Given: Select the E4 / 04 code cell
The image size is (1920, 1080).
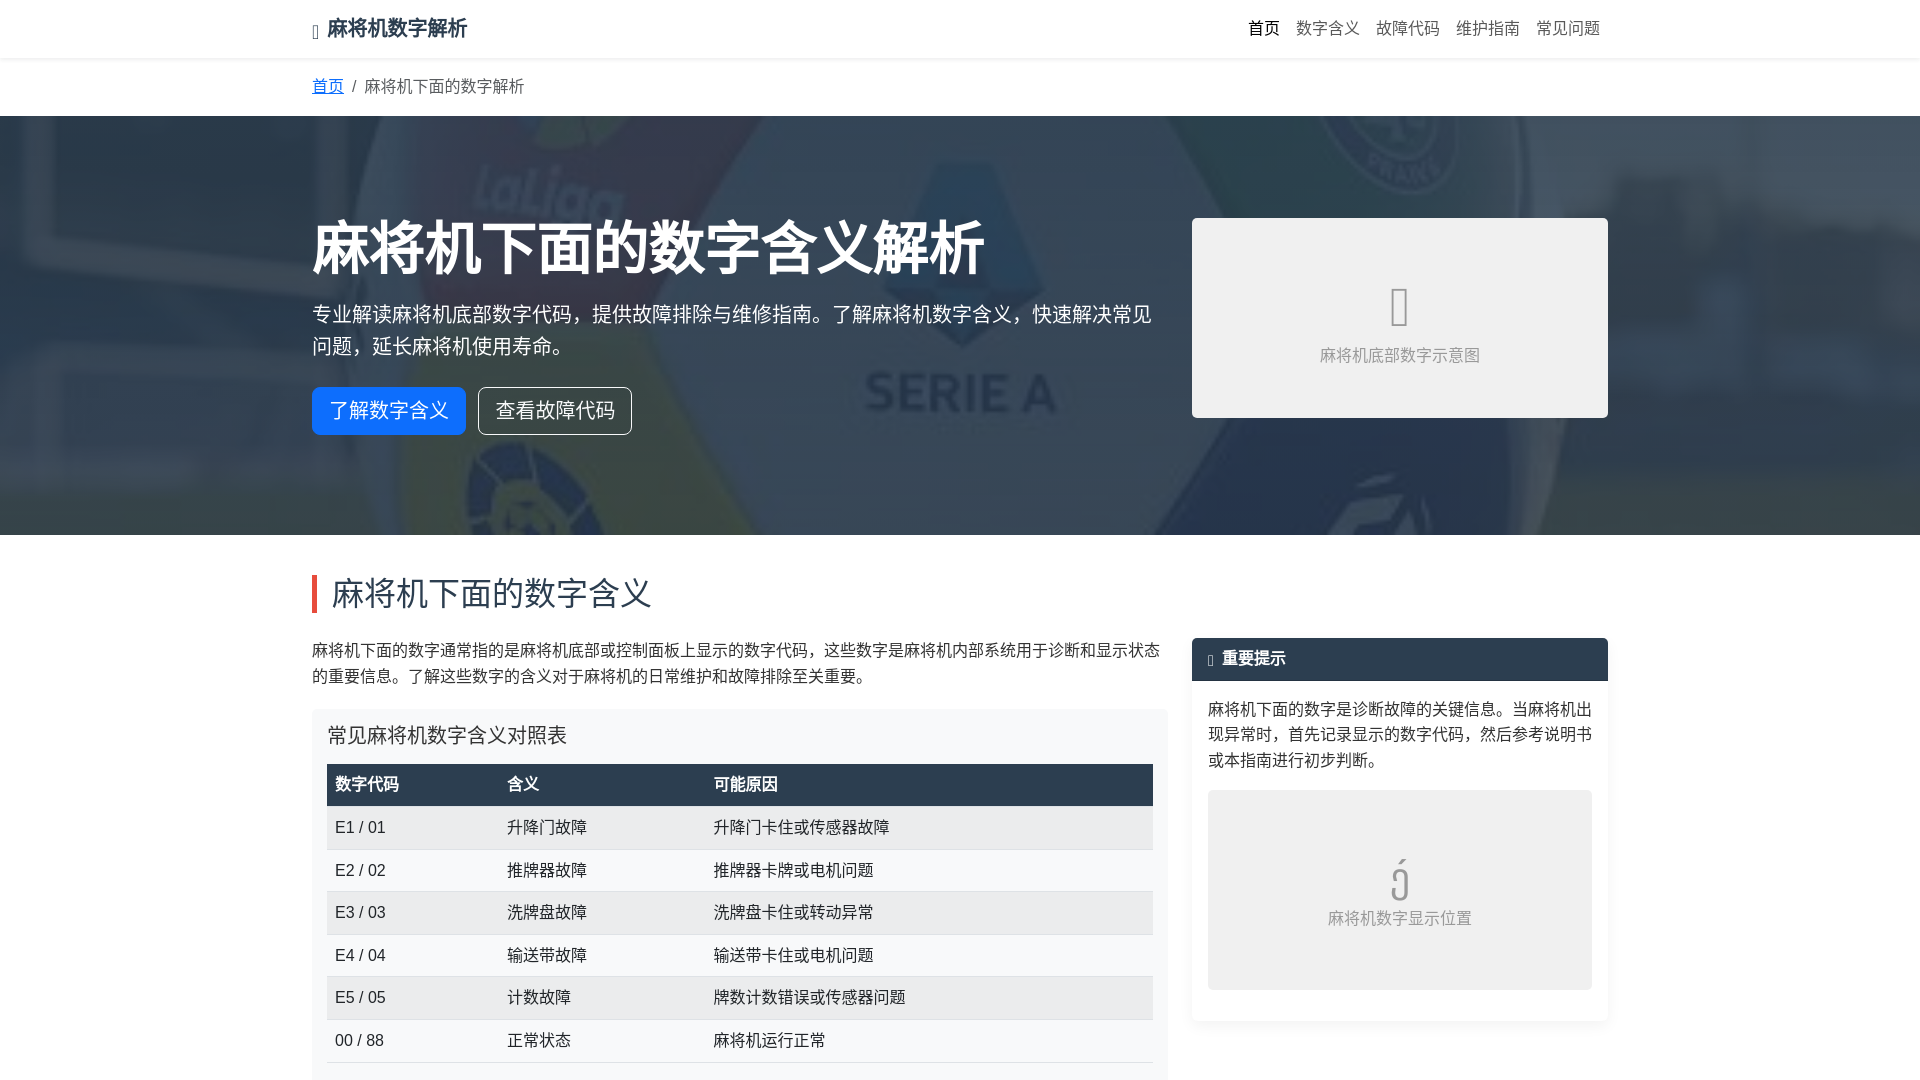Looking at the screenshot, I should coord(413,956).
